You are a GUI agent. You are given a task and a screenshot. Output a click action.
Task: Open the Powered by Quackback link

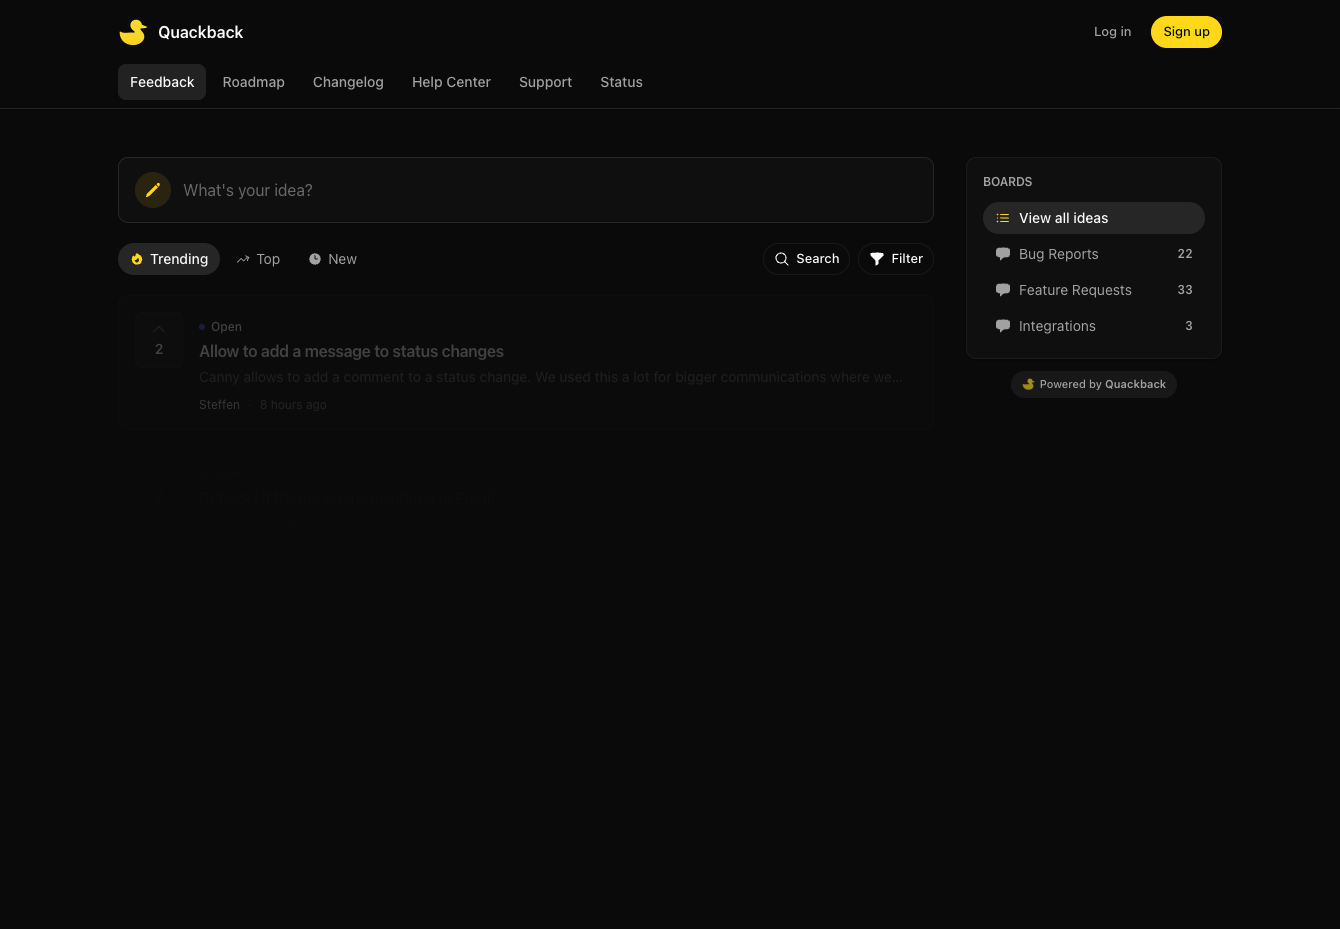pyautogui.click(x=1094, y=384)
